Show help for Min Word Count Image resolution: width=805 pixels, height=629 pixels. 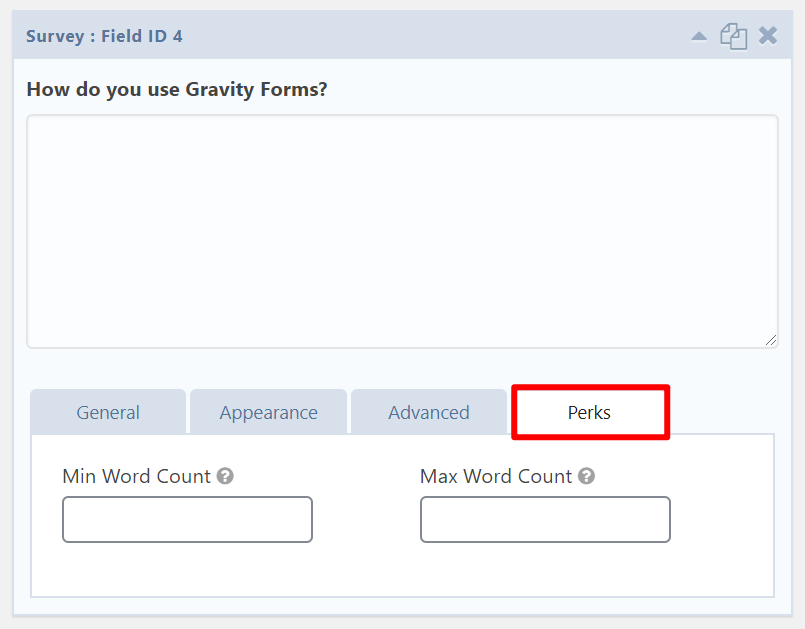tap(225, 476)
